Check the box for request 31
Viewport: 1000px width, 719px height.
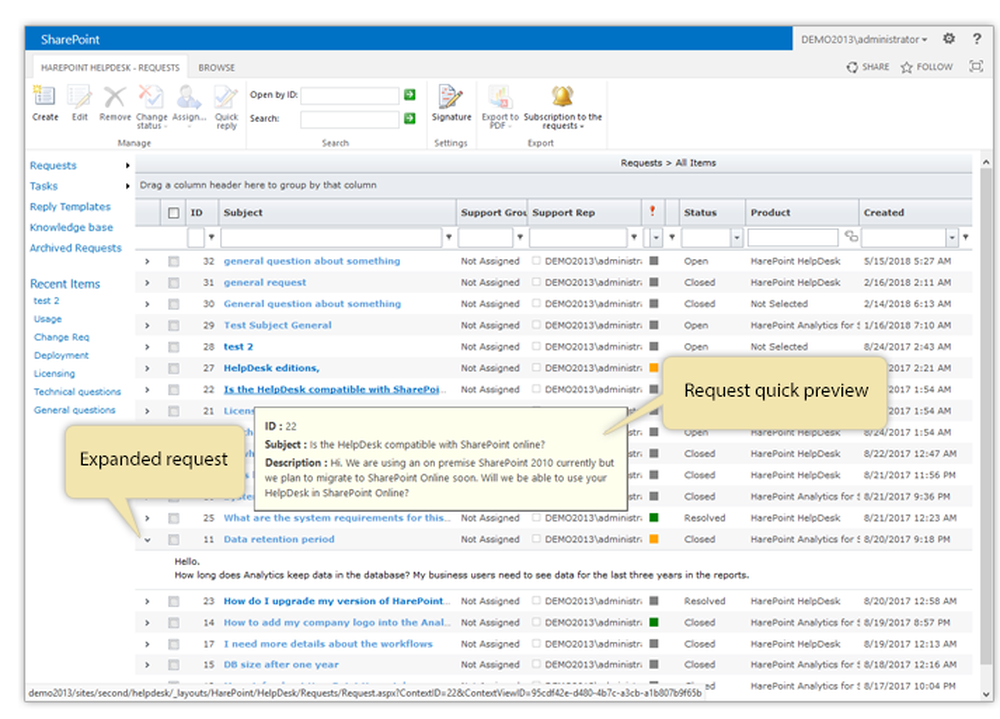pyautogui.click(x=173, y=283)
